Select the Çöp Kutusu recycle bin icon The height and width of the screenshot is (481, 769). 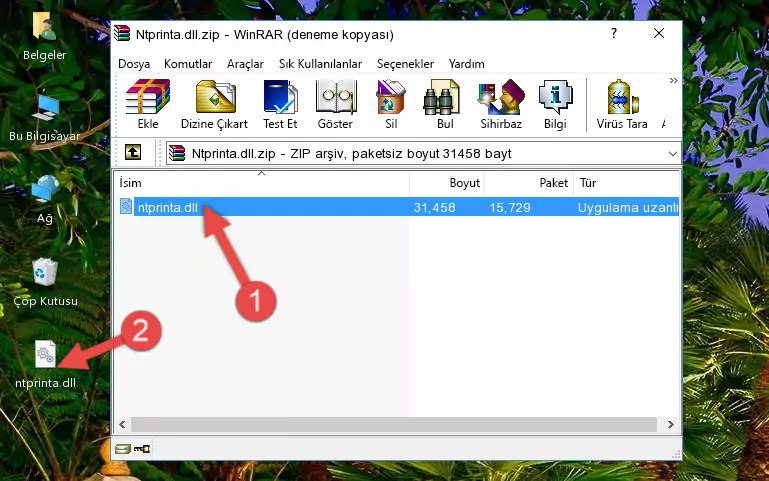(45, 282)
